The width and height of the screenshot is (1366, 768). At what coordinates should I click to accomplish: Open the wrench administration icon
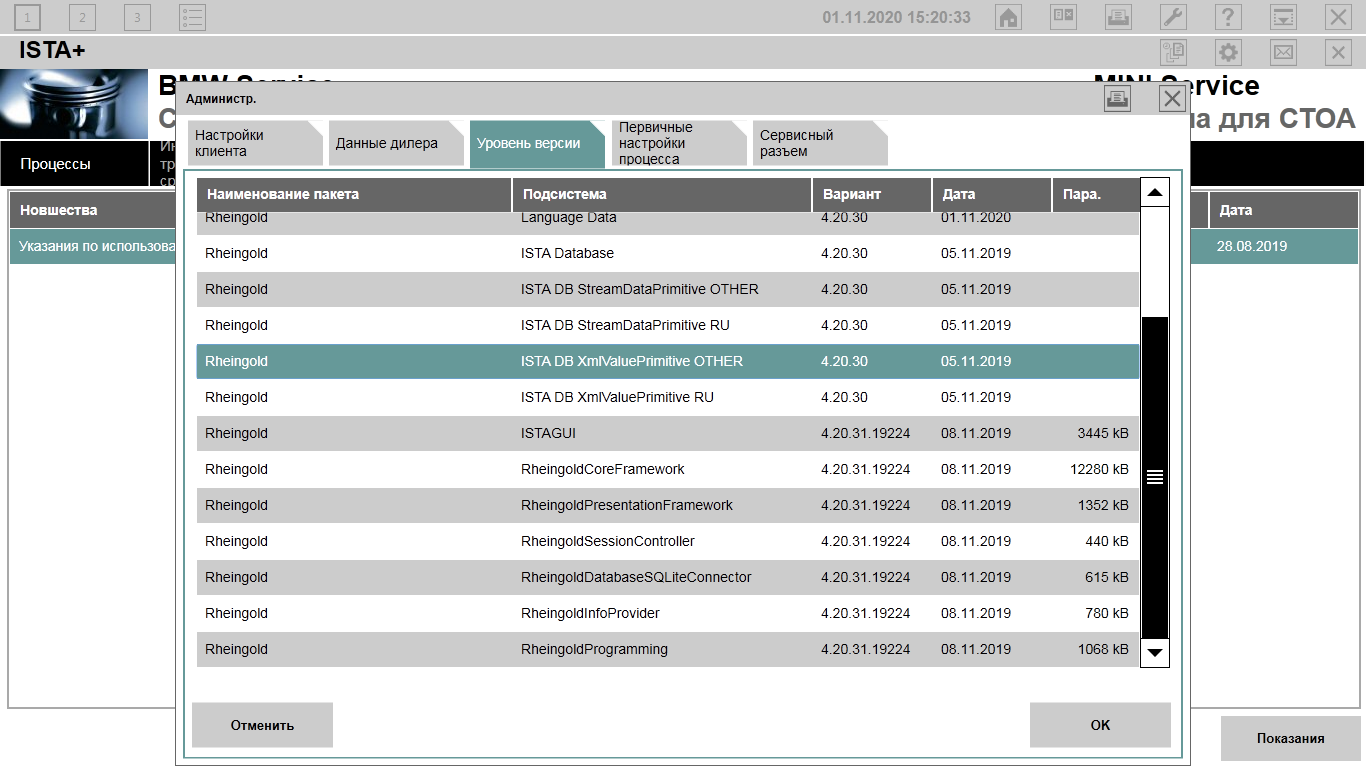tap(1173, 17)
